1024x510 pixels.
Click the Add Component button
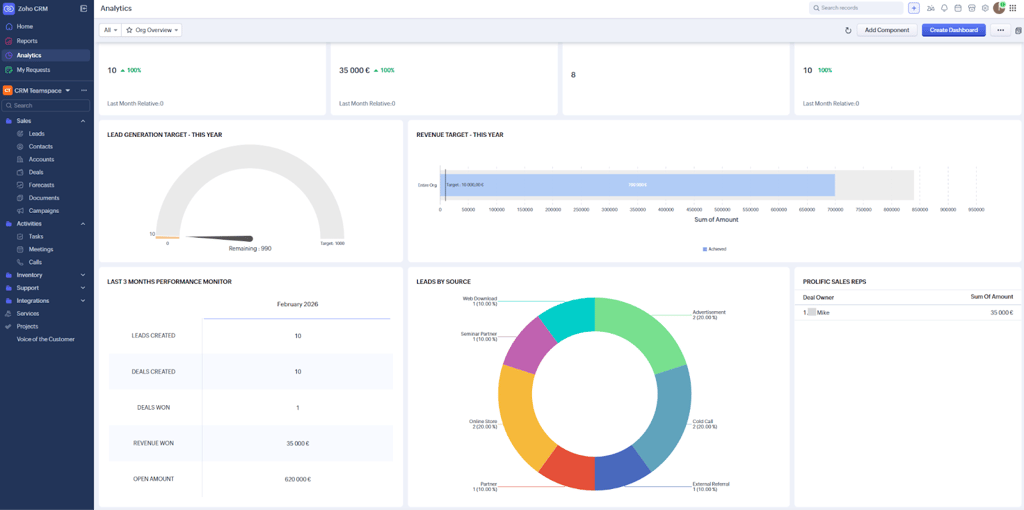[887, 30]
